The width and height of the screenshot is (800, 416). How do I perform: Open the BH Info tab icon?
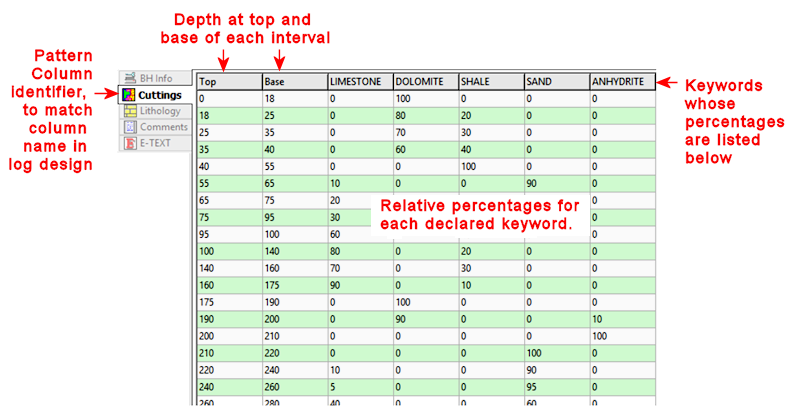pos(129,78)
